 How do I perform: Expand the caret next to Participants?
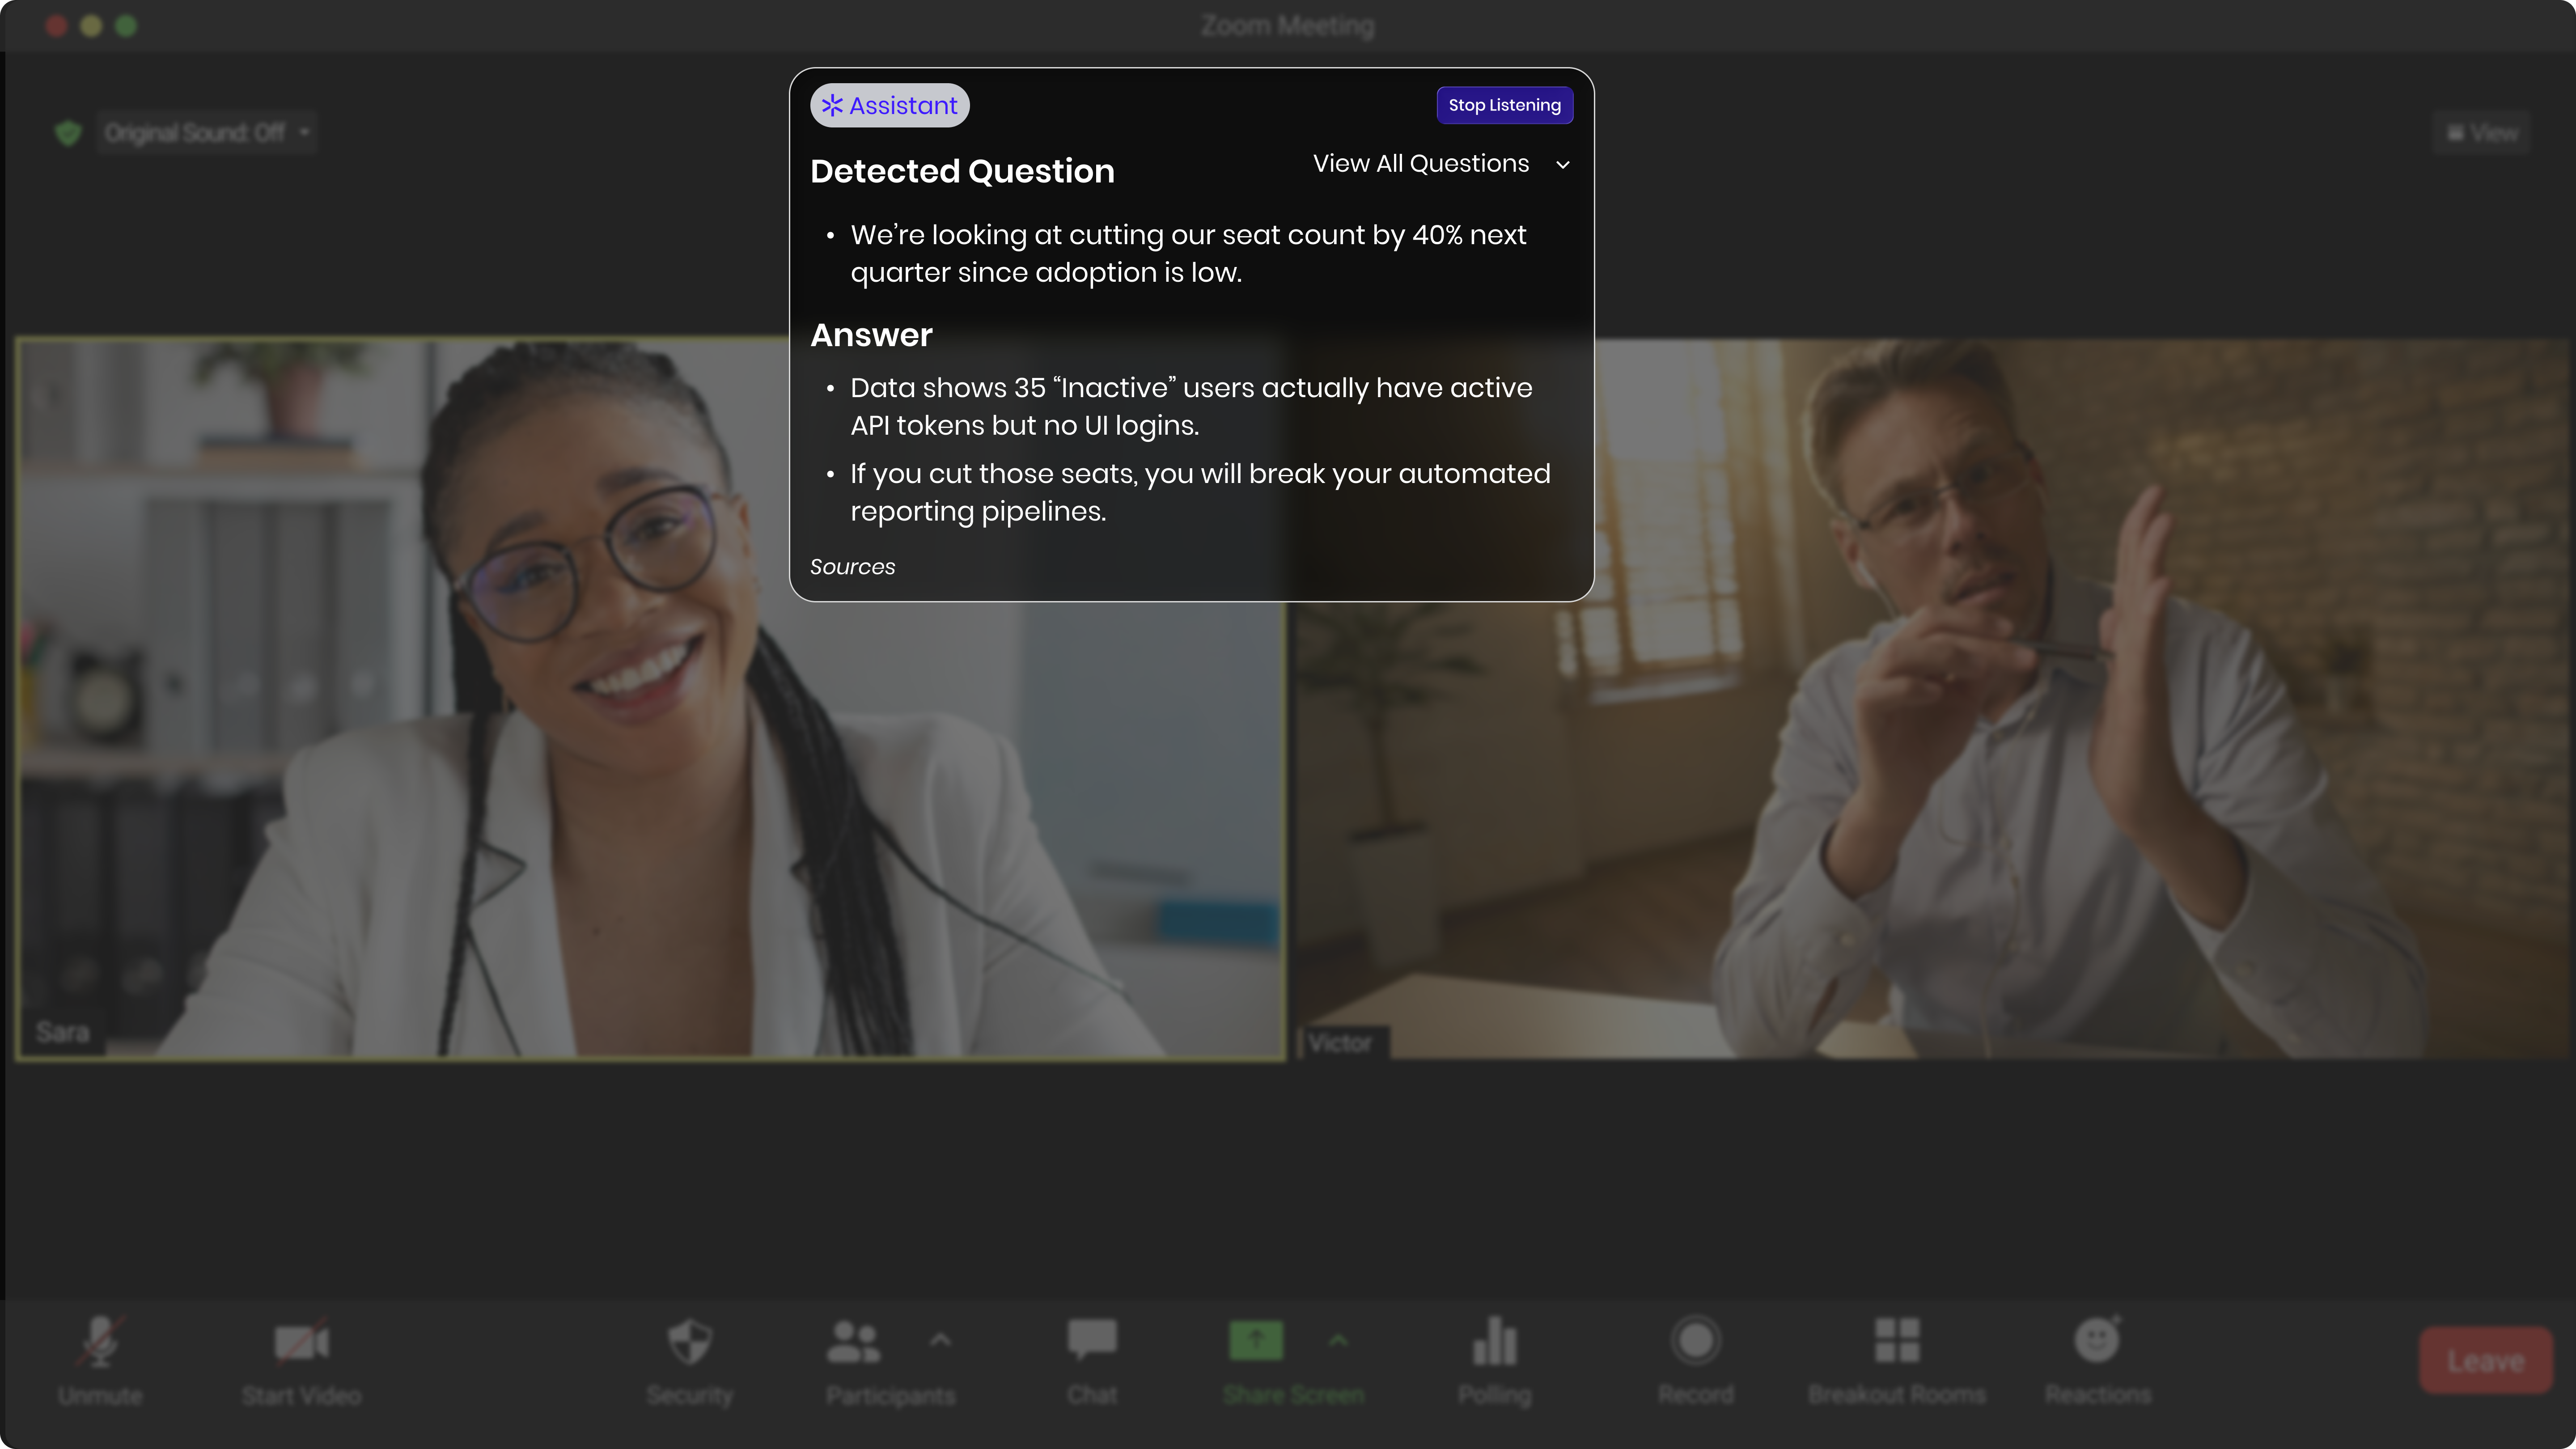(940, 1340)
